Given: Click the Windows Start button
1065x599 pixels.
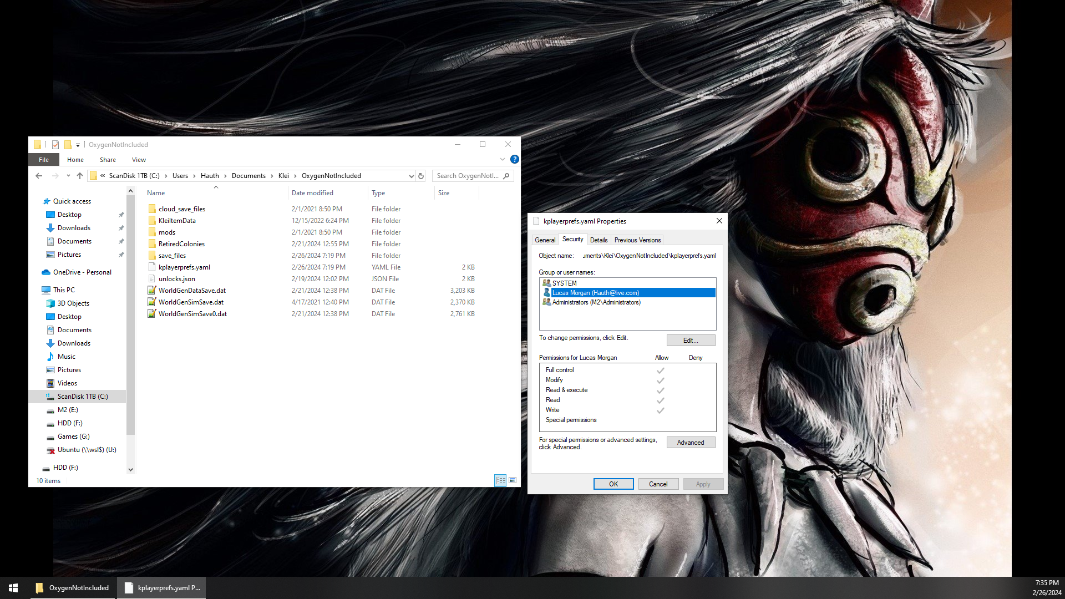Looking at the screenshot, I should pyautogui.click(x=14, y=587).
